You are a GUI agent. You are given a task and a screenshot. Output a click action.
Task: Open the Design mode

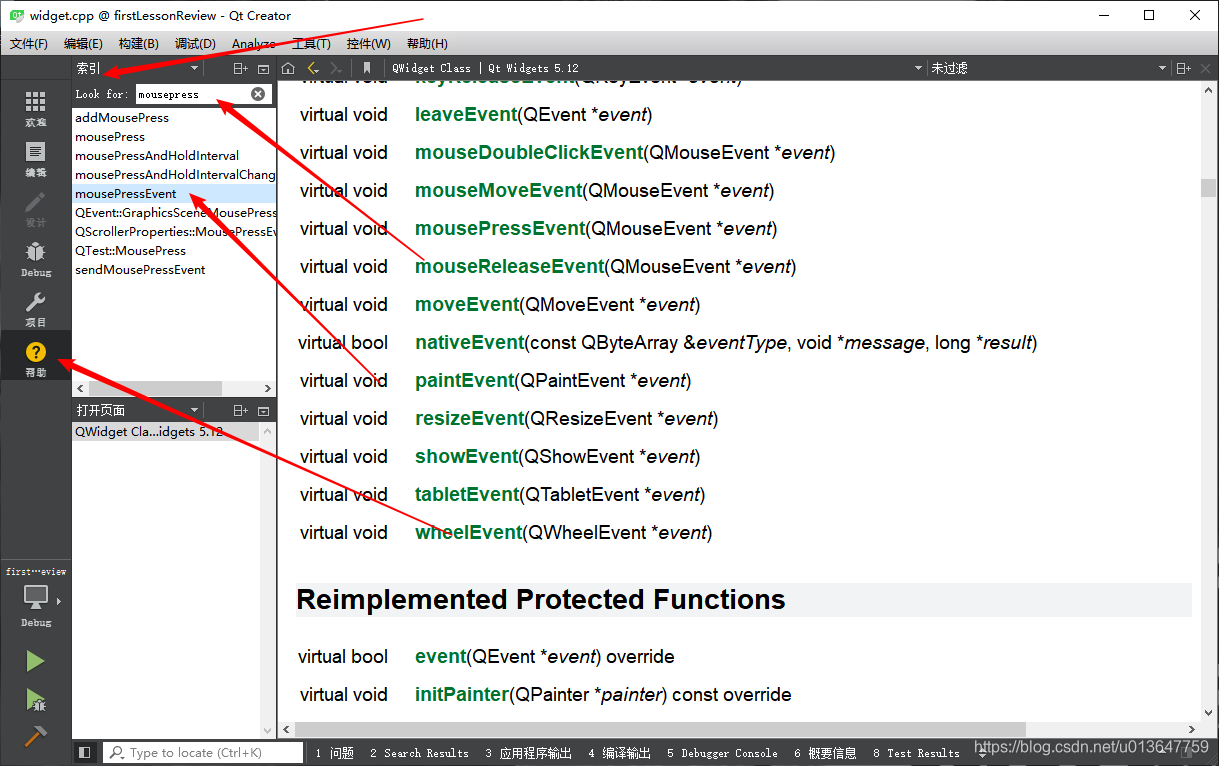pyautogui.click(x=35, y=208)
